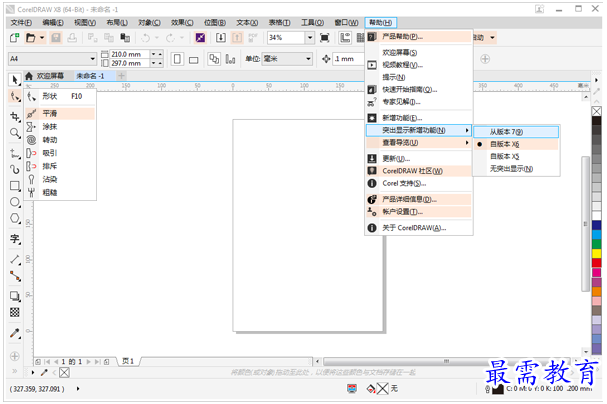Open 视频教程 from Help menu
The width and height of the screenshot is (607, 404).
[x=419, y=65]
